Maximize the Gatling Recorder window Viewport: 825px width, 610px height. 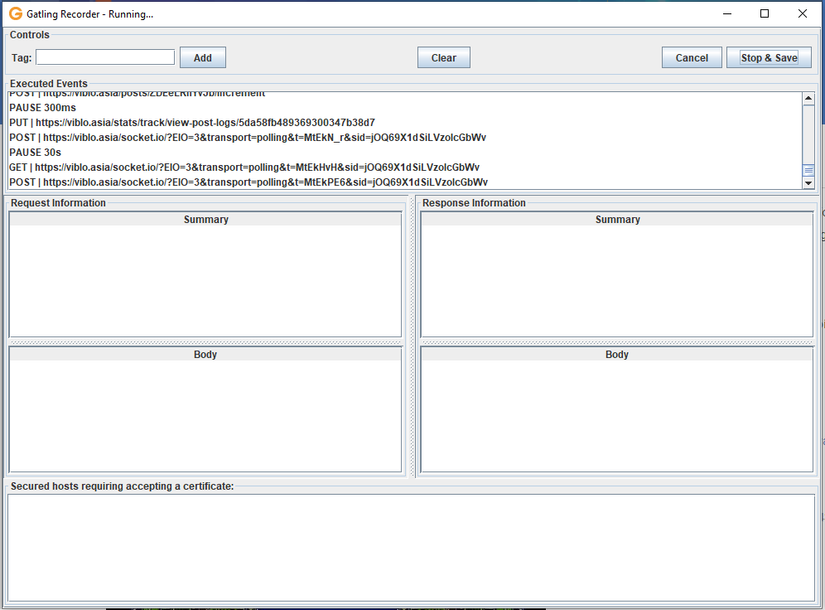(x=764, y=14)
